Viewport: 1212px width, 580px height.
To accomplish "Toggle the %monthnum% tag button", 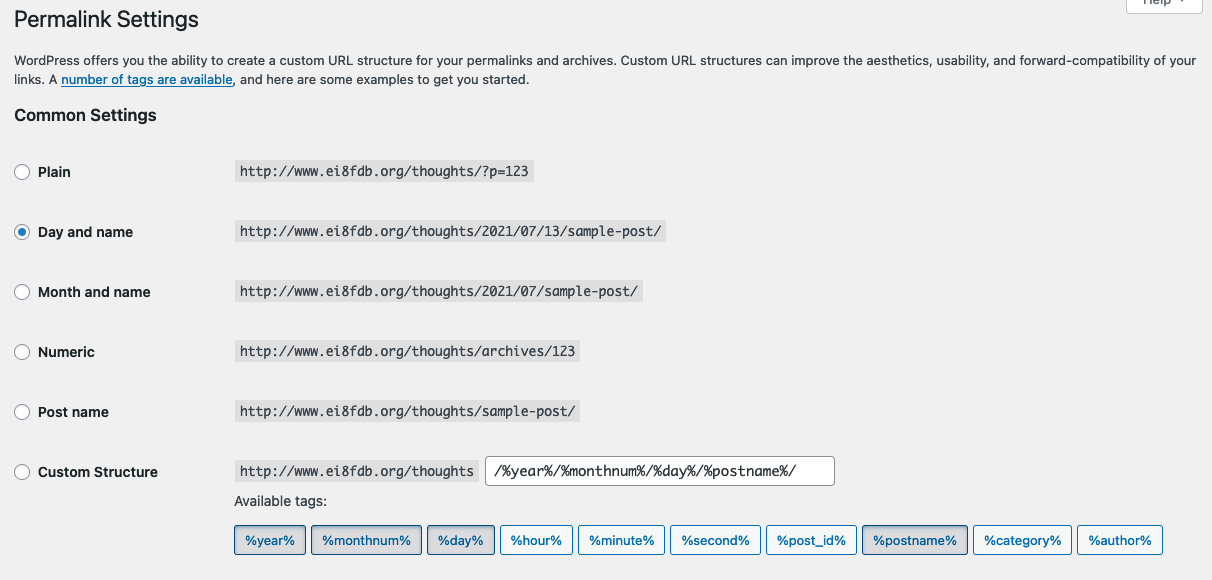I will (x=366, y=540).
